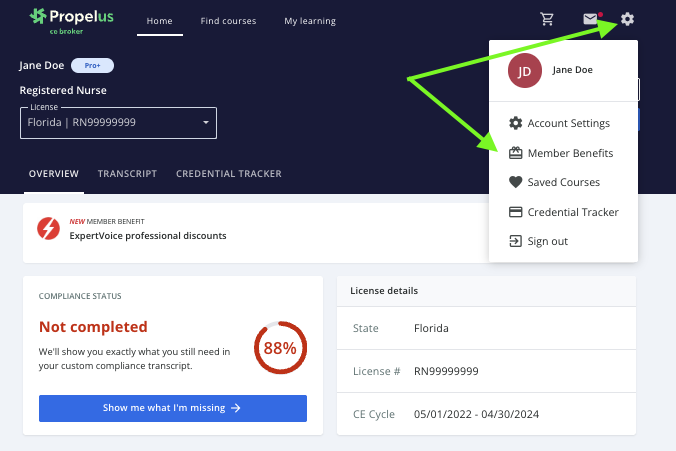Screen dimensions: 676x451
Task: Open Saved Courses menu entry
Action: (x=562, y=182)
